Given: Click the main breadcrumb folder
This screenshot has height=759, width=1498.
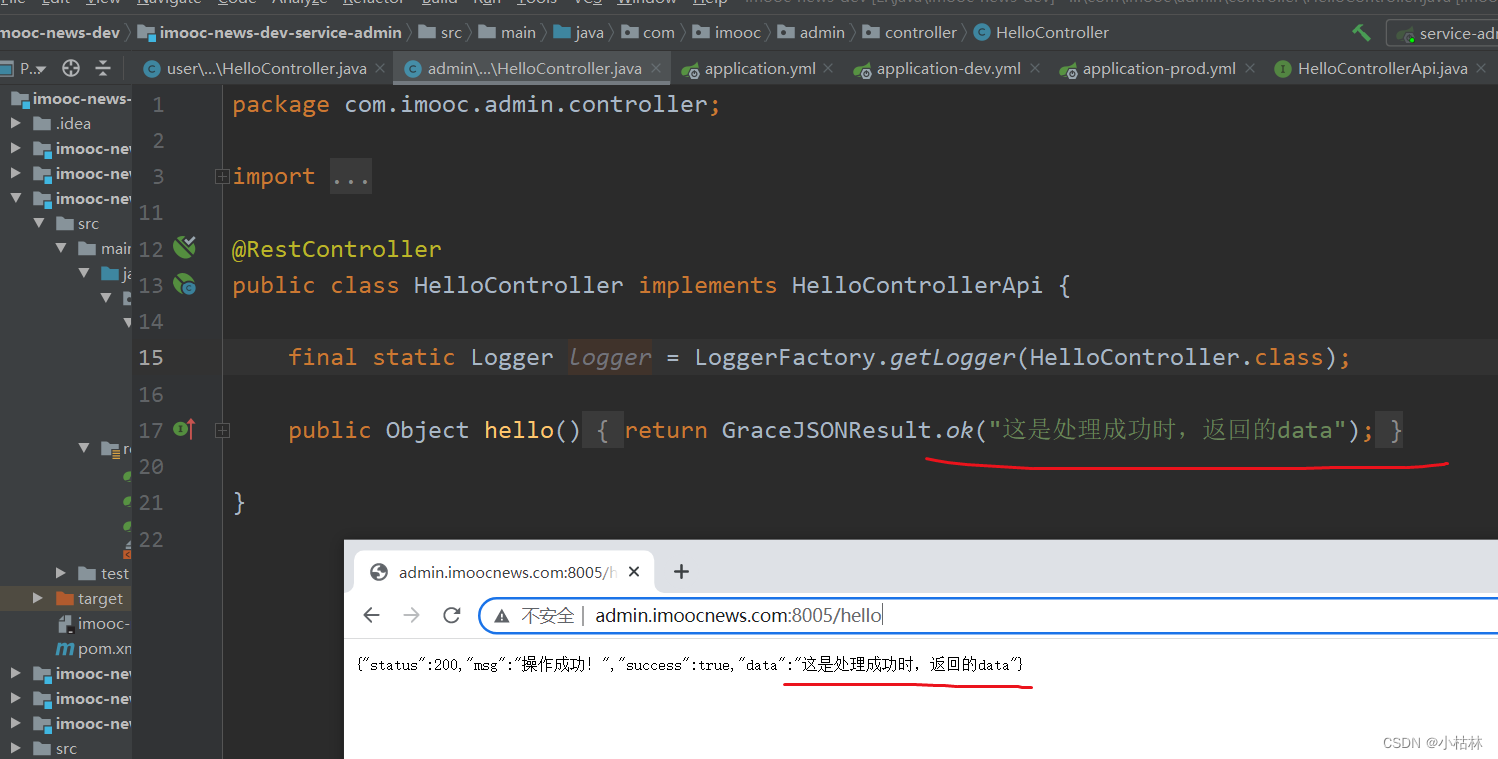Looking at the screenshot, I should [x=507, y=32].
